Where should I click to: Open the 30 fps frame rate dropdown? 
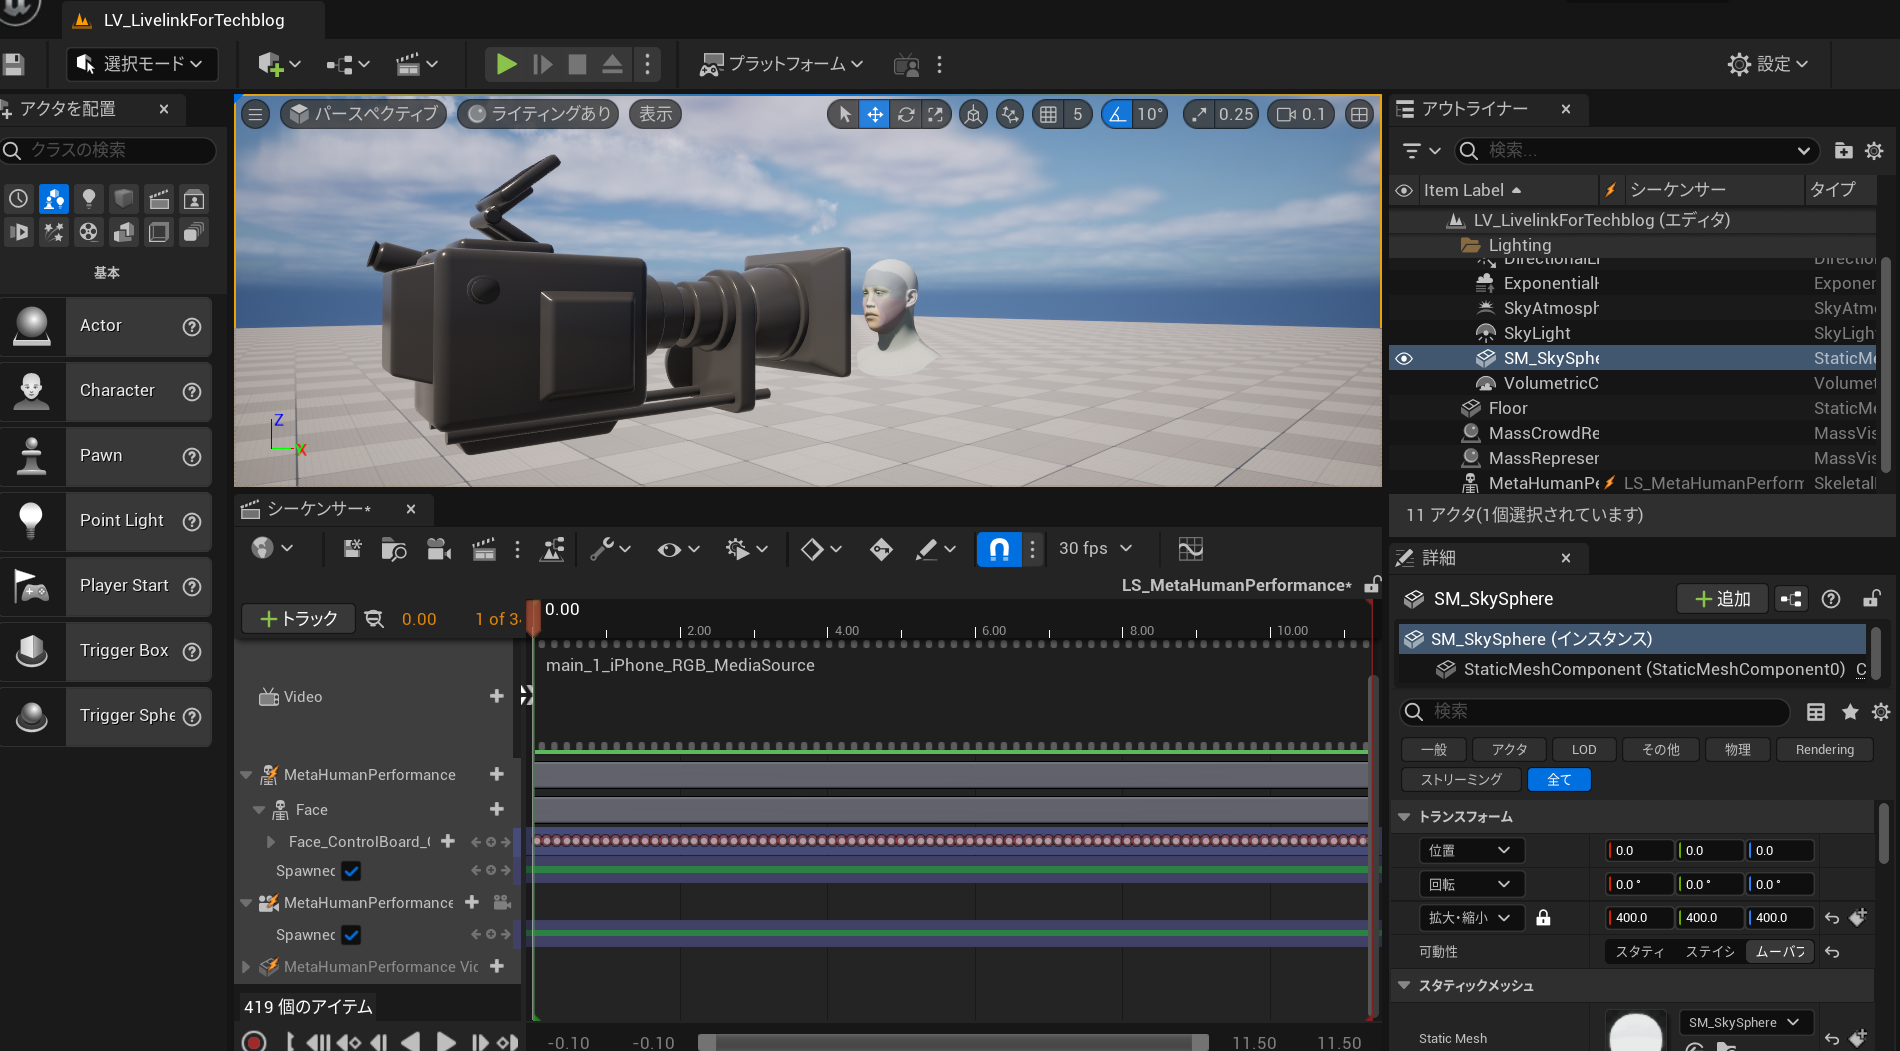[x=1096, y=549]
